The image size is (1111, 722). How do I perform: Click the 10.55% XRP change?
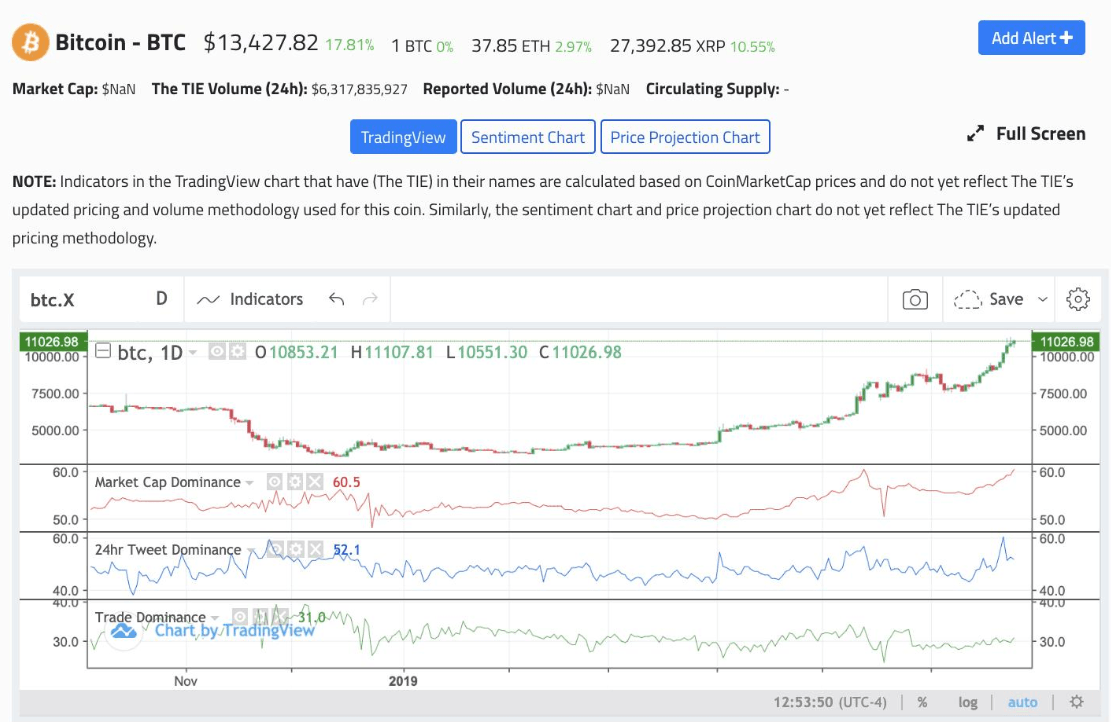click(x=752, y=47)
